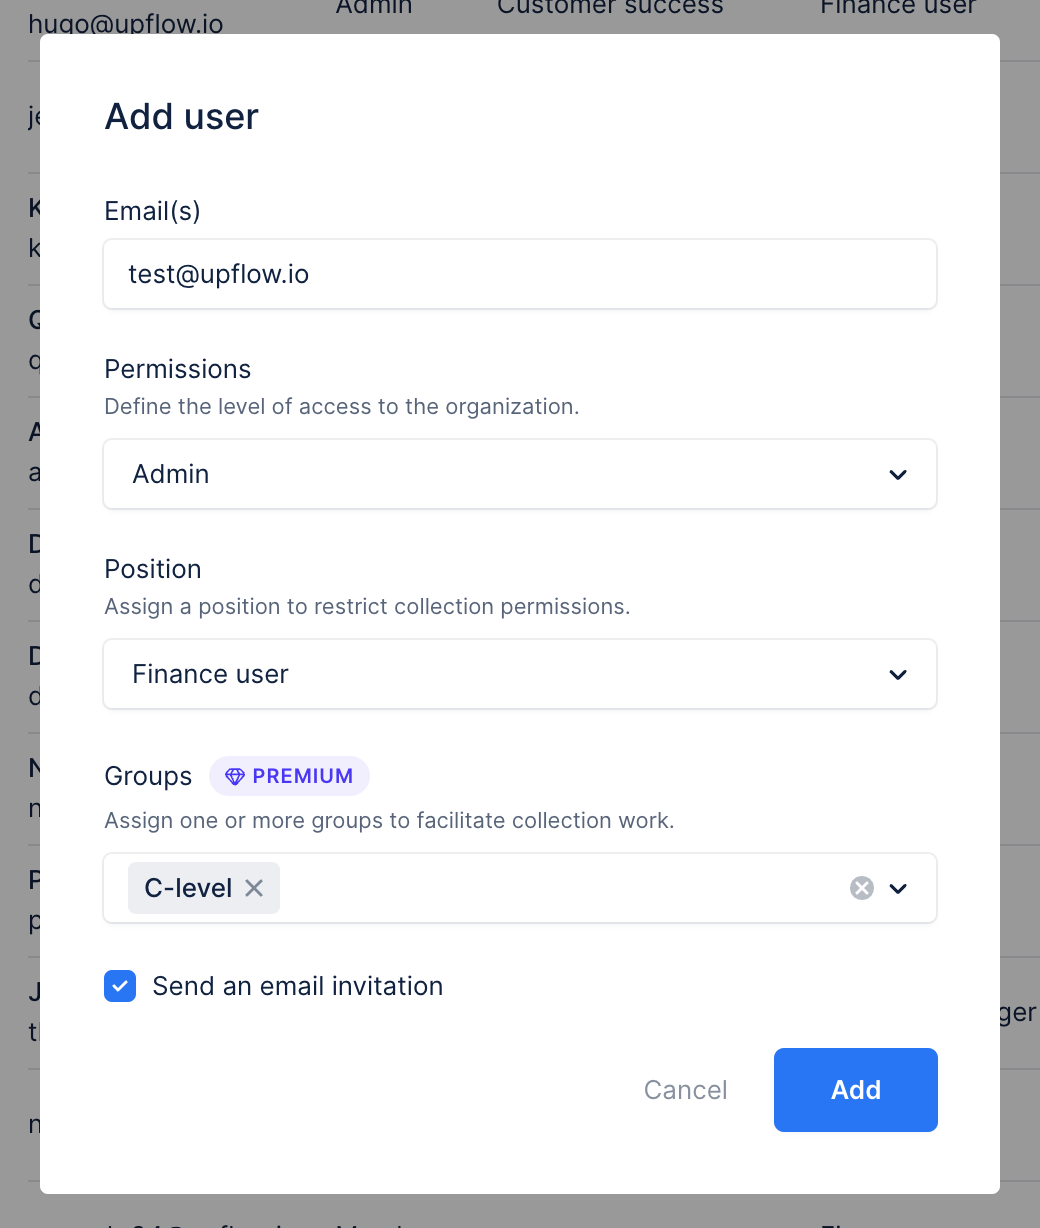Click the Groups section label
Image resolution: width=1040 pixels, height=1228 pixels.
point(148,777)
